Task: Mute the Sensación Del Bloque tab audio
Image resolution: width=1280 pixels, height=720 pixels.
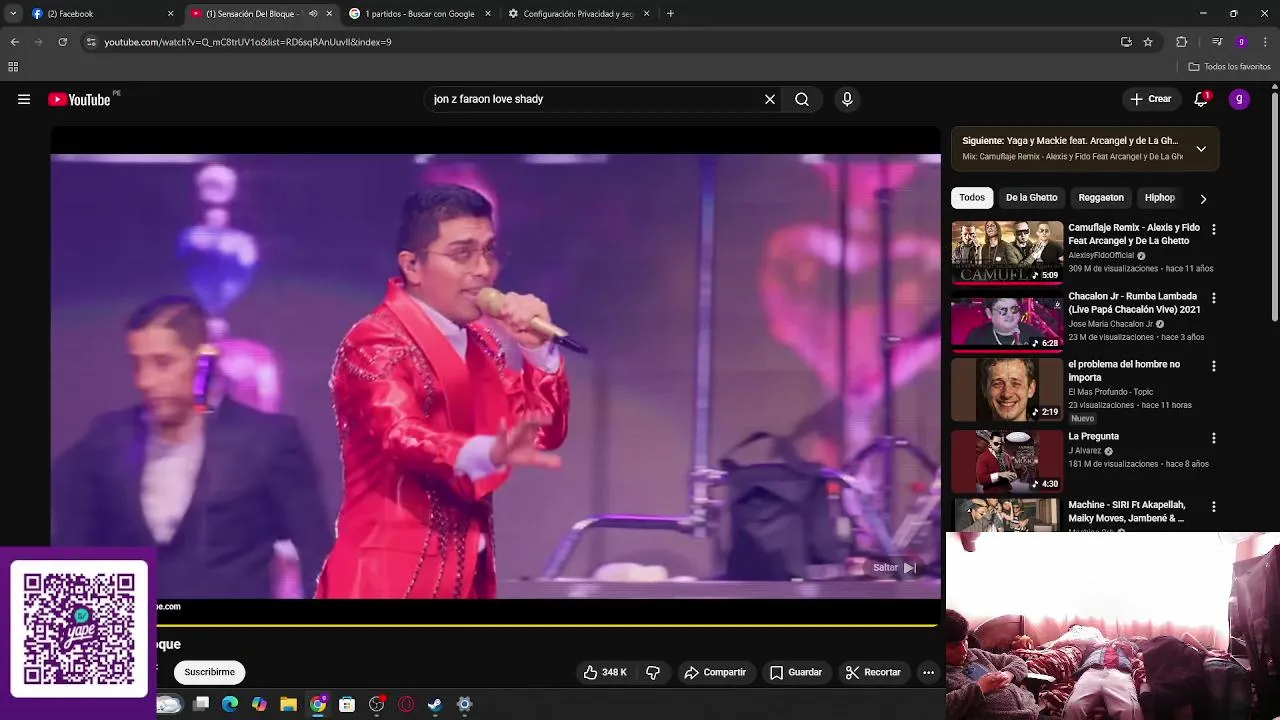Action: pos(313,14)
